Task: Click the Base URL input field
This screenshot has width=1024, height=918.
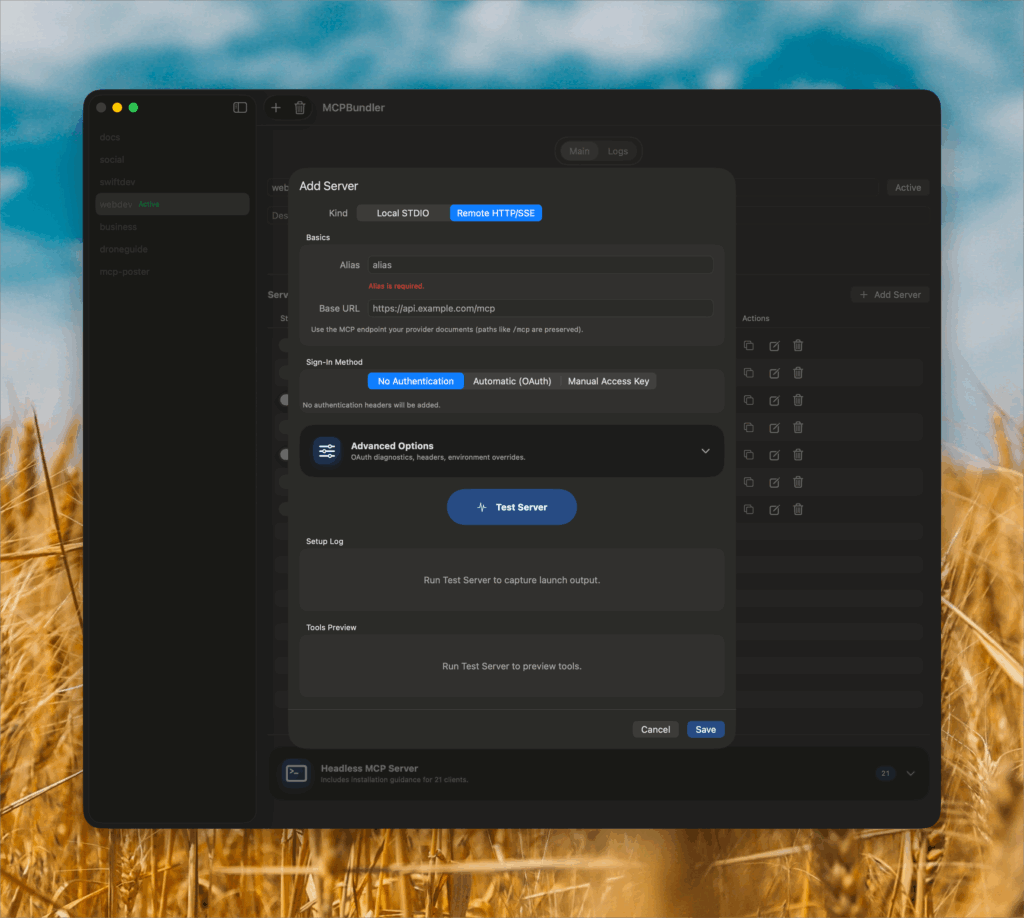Action: pos(540,308)
